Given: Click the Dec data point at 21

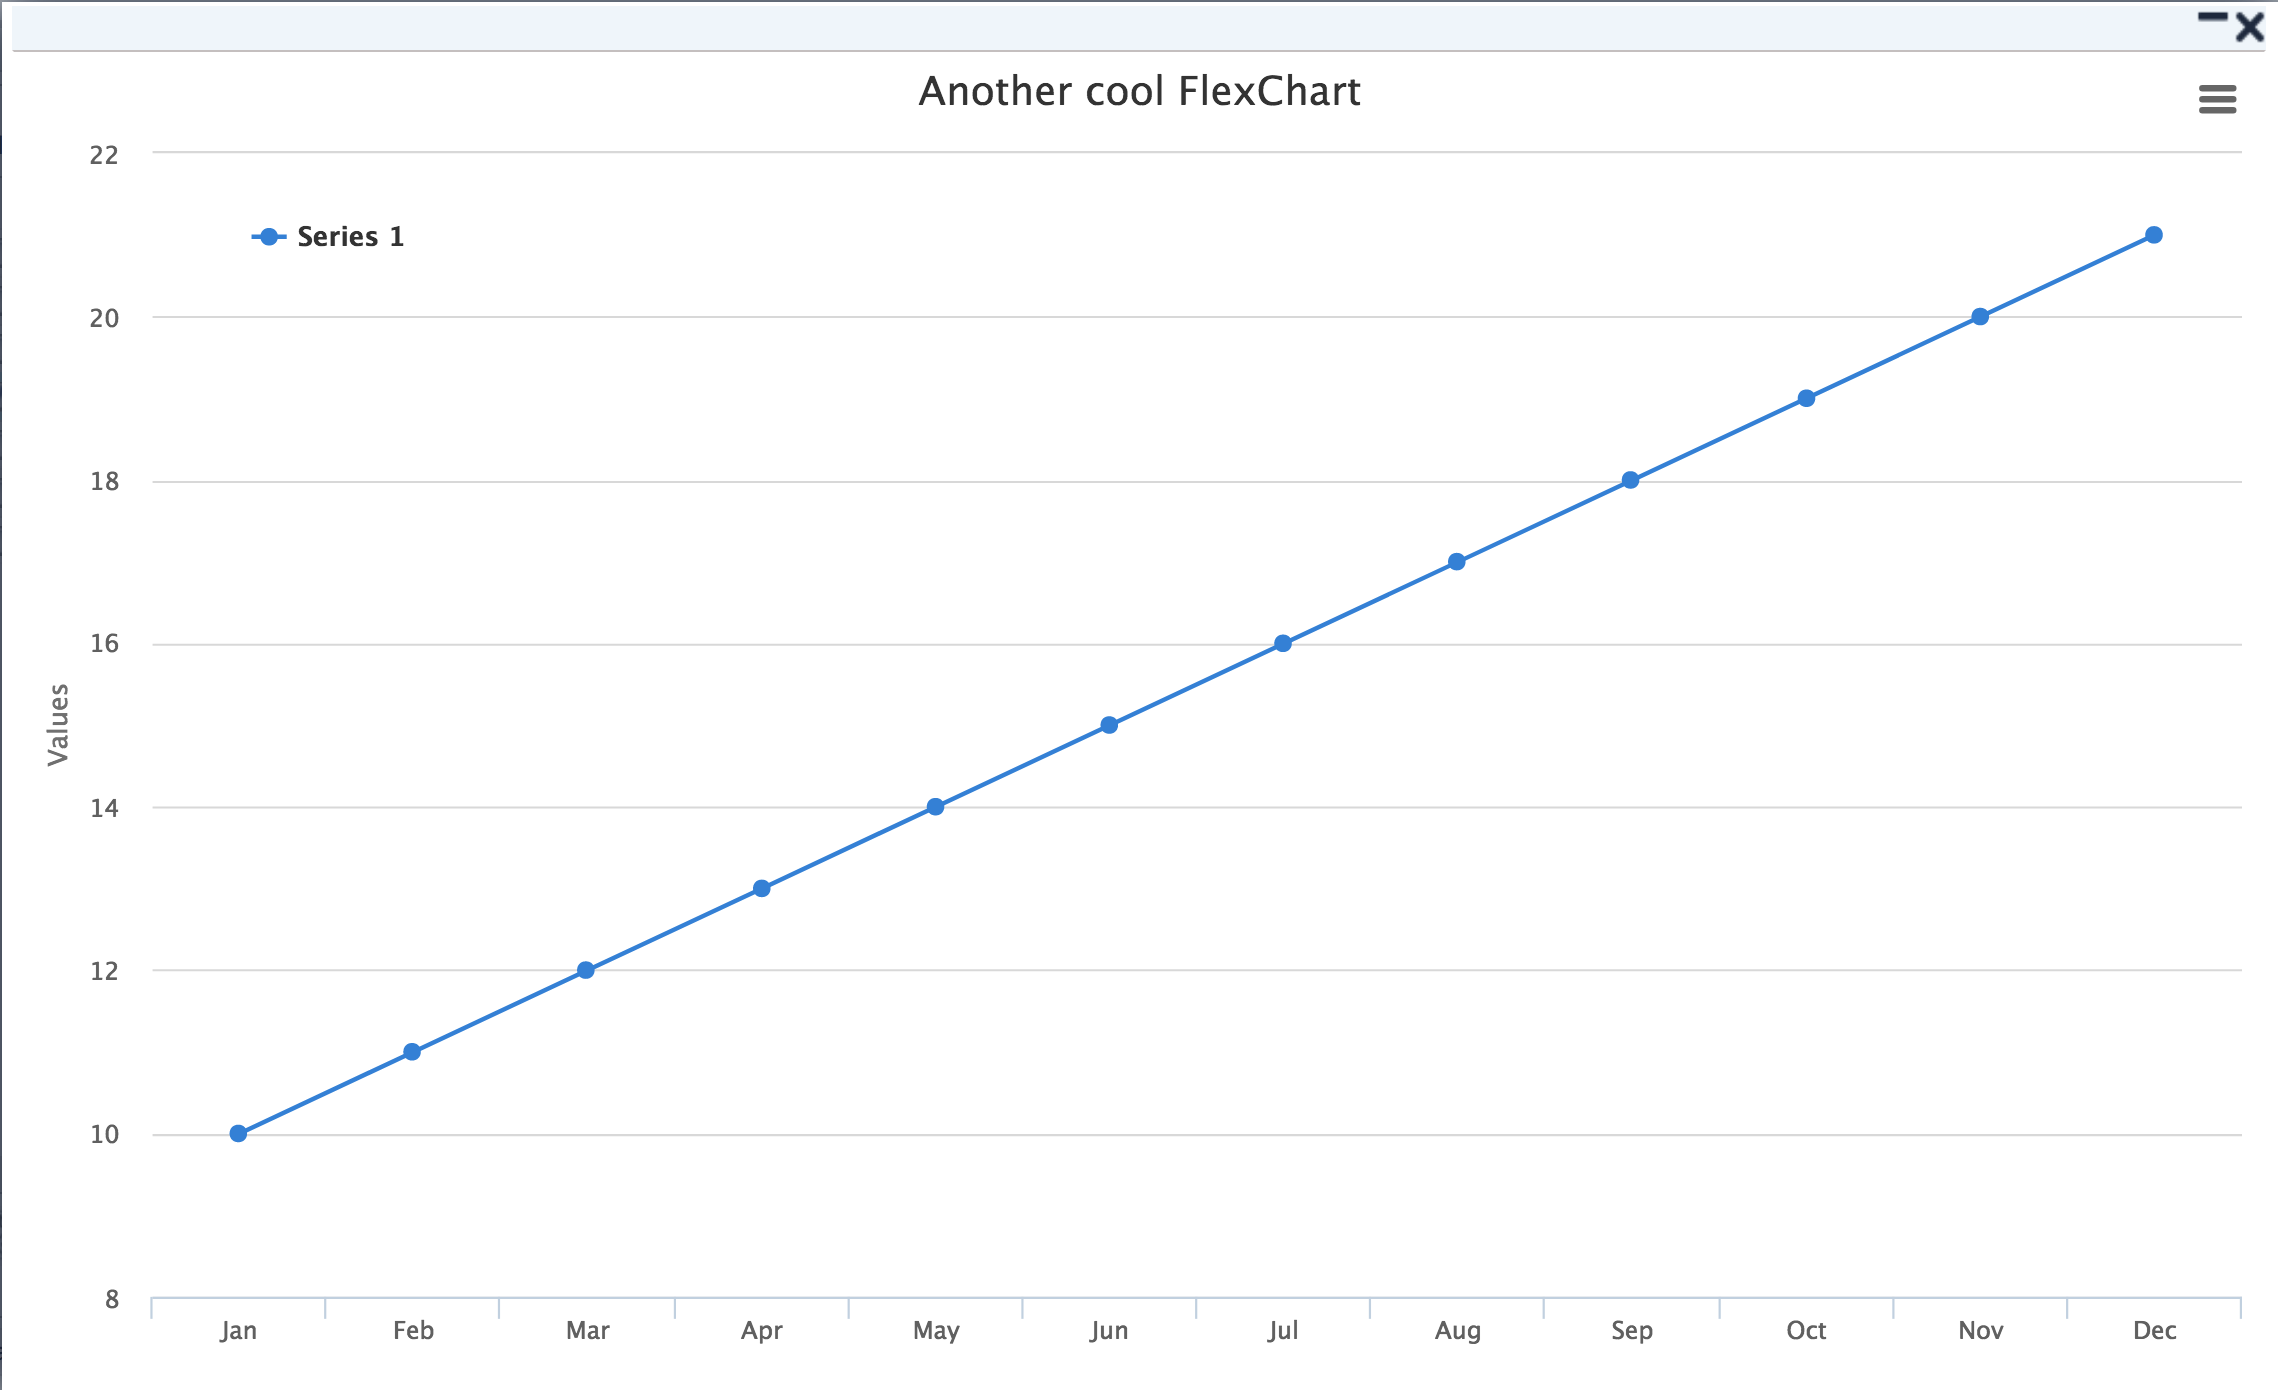Looking at the screenshot, I should click(2154, 235).
